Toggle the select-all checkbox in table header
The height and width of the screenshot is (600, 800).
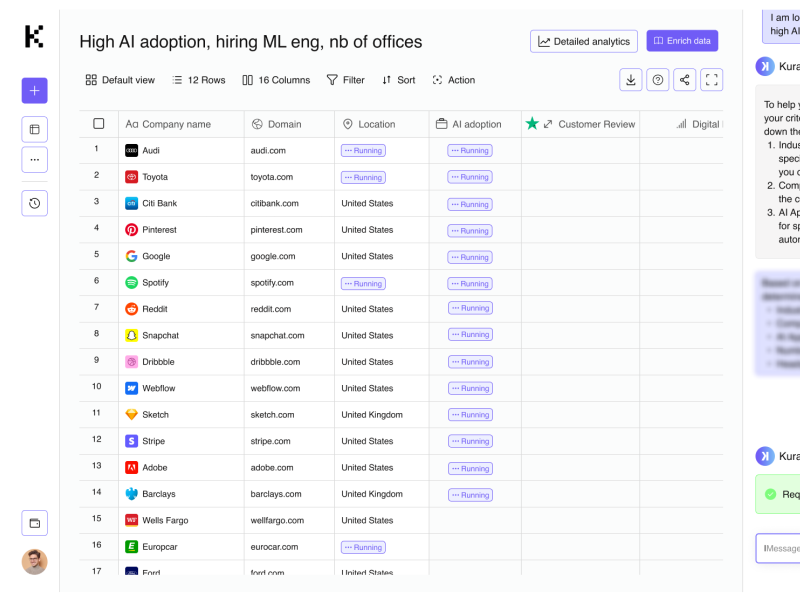(99, 124)
